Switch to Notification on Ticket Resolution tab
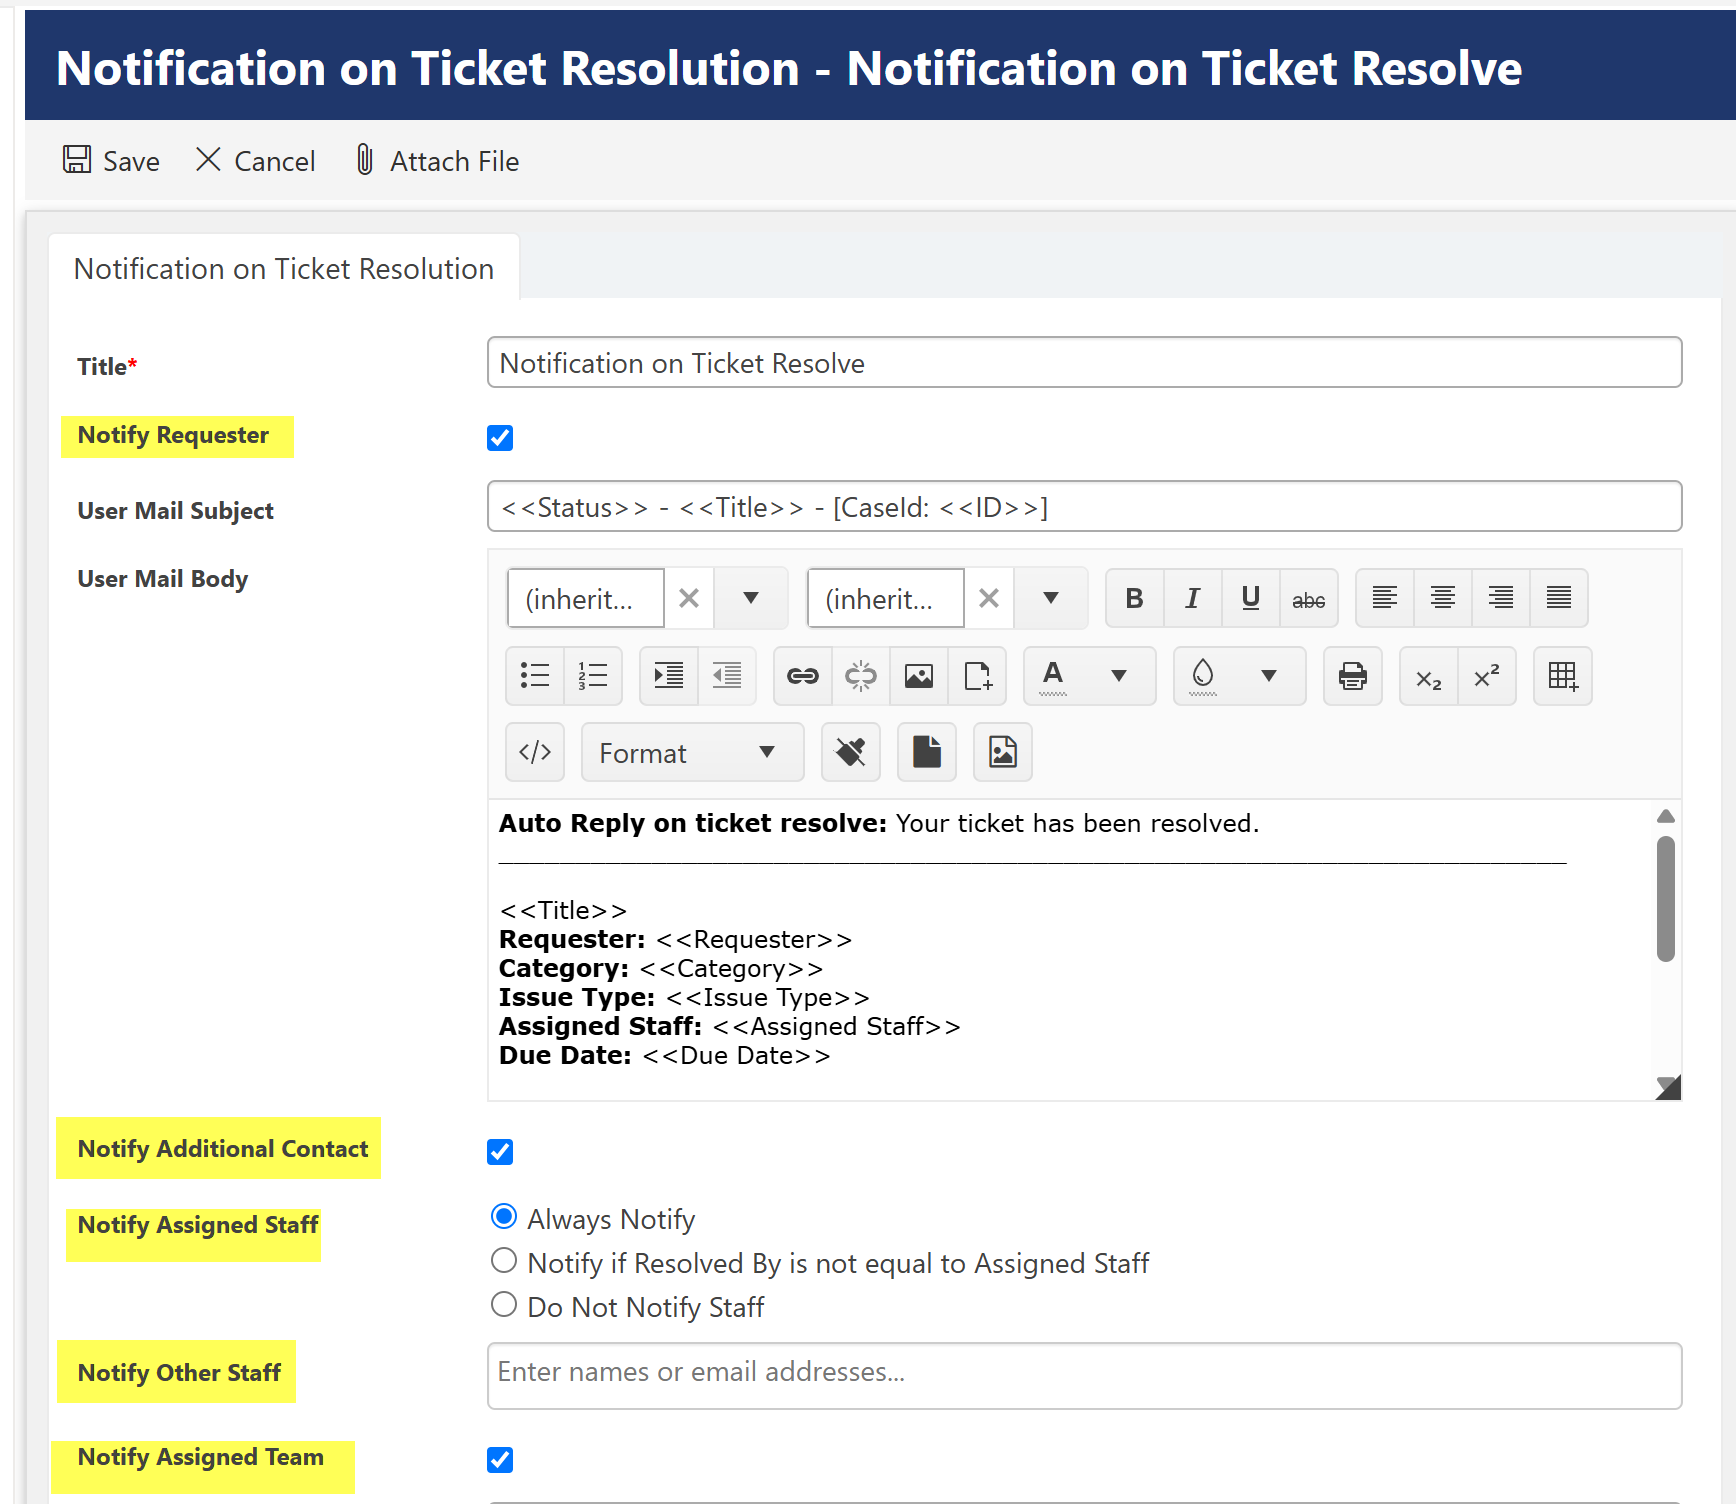 (x=284, y=269)
